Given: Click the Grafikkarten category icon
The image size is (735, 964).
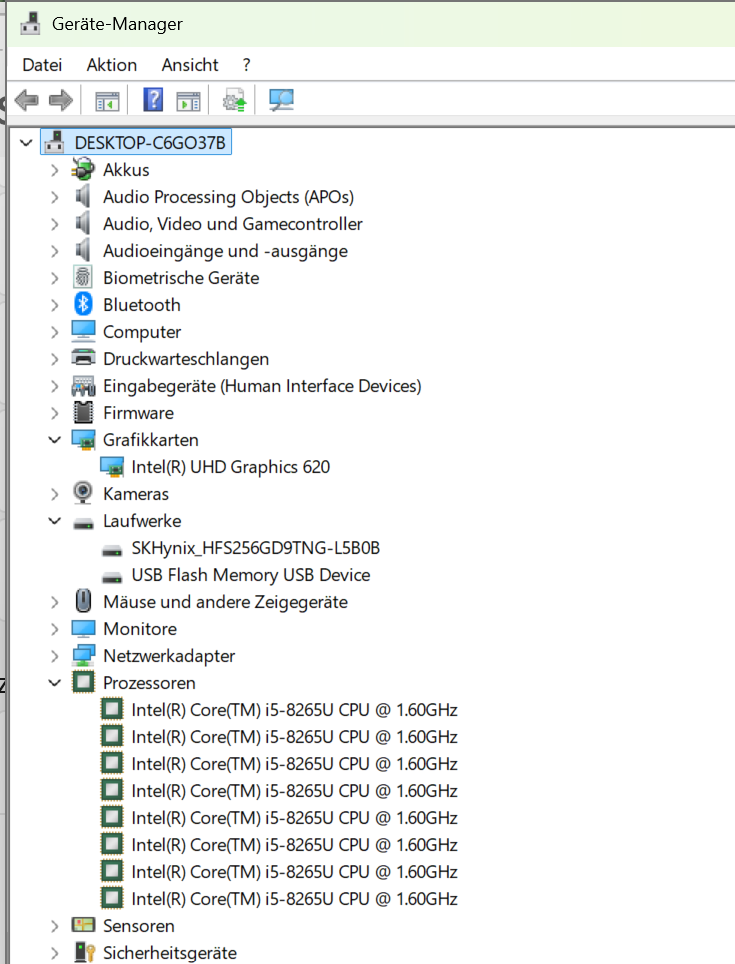Looking at the screenshot, I should tap(83, 440).
